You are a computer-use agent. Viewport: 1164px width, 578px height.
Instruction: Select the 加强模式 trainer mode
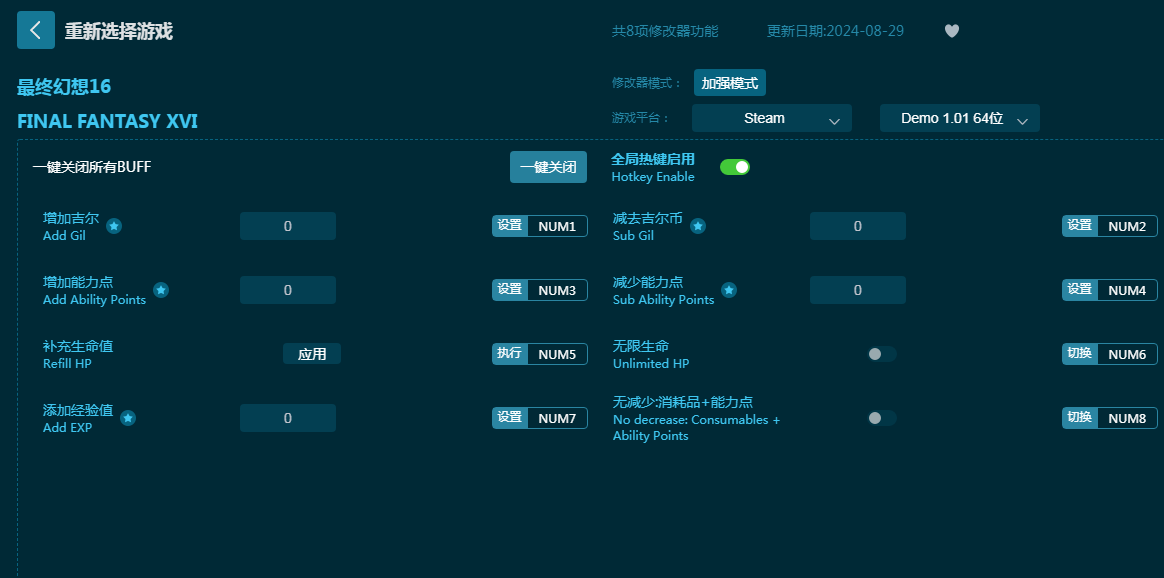tap(730, 83)
